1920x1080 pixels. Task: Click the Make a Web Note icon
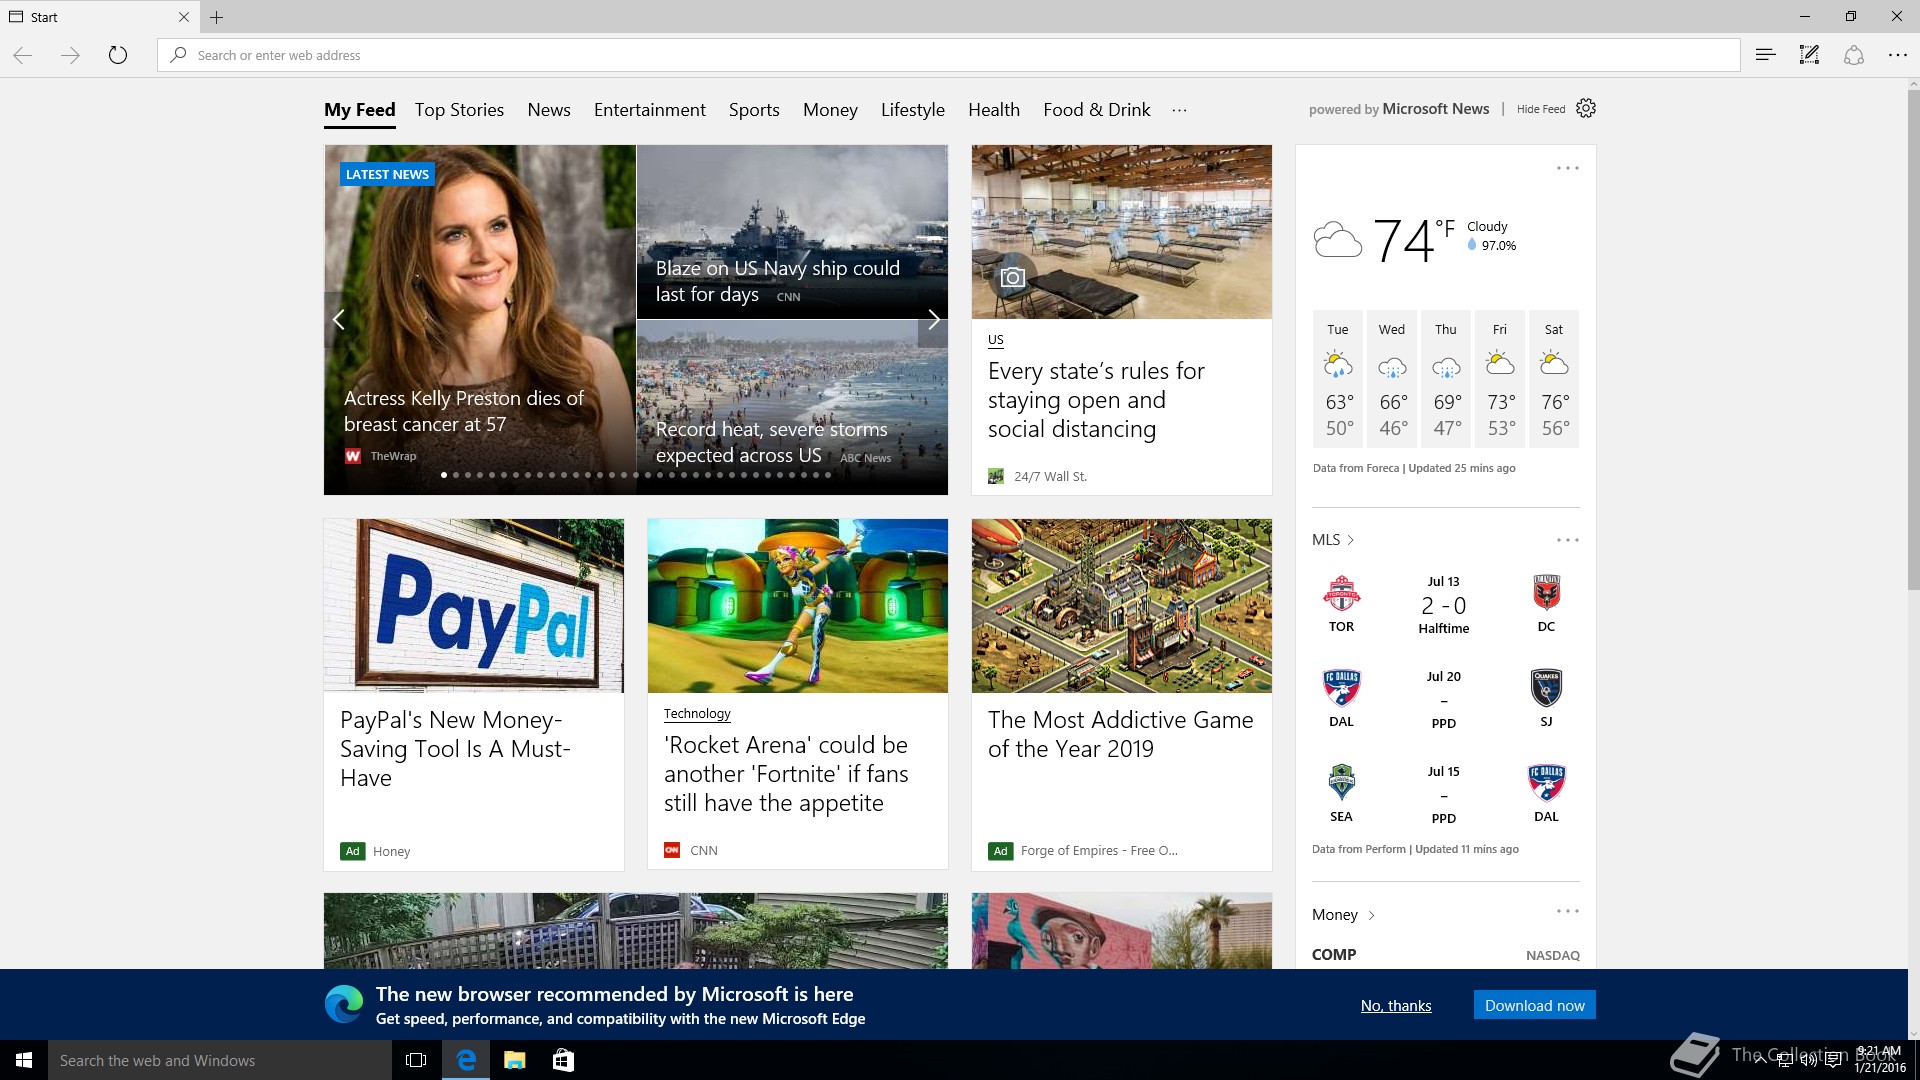coord(1809,55)
